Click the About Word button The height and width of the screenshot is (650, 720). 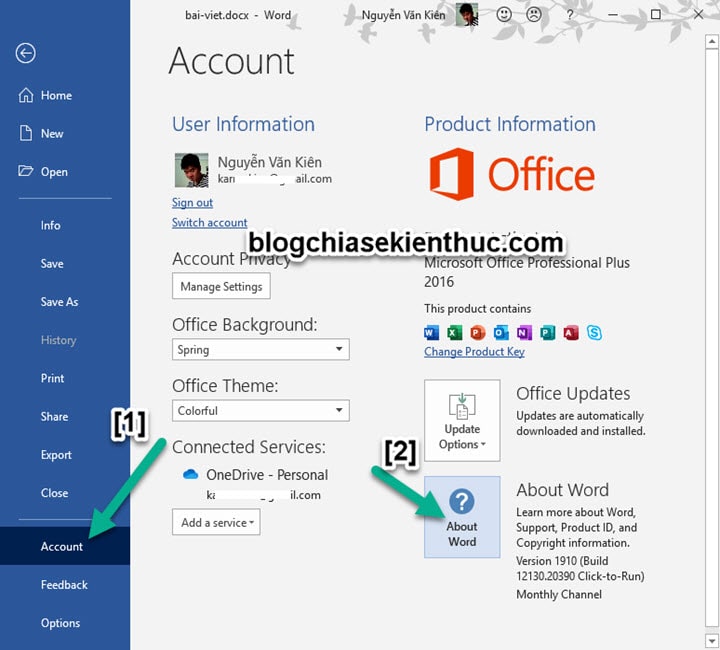point(462,517)
